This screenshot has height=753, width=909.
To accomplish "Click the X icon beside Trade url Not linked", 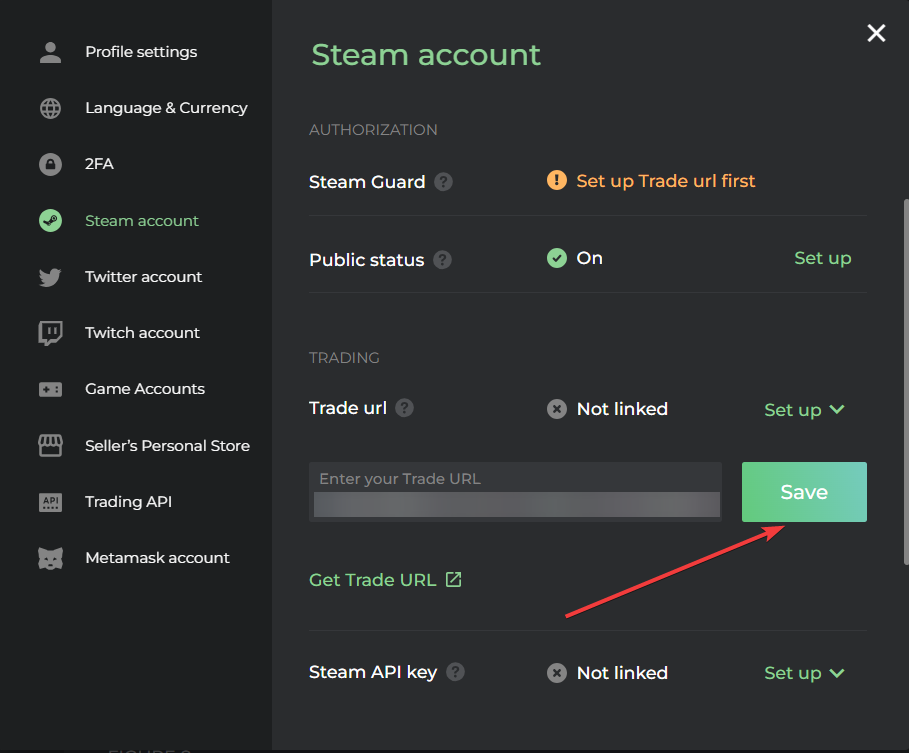I will [x=557, y=409].
